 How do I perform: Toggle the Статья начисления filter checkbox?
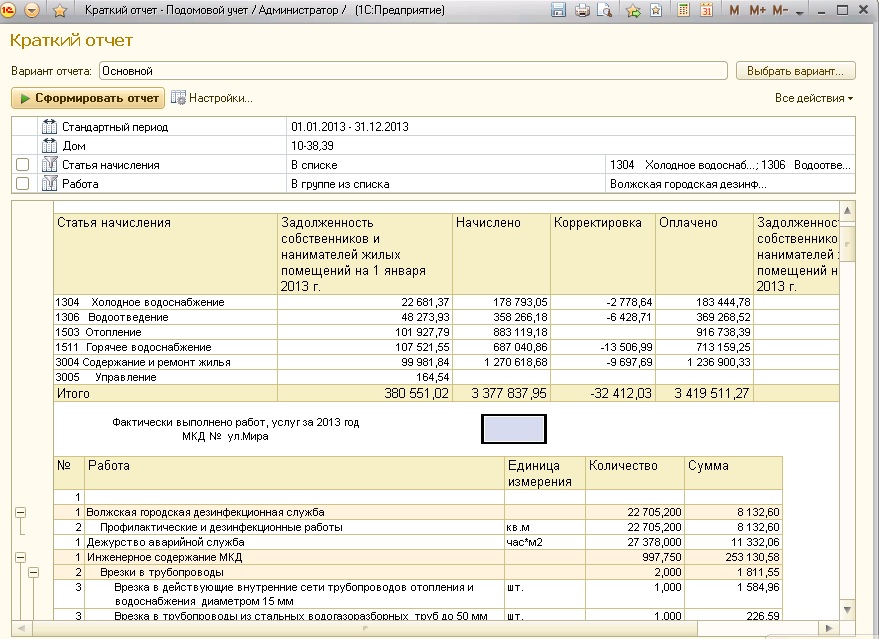[x=22, y=165]
